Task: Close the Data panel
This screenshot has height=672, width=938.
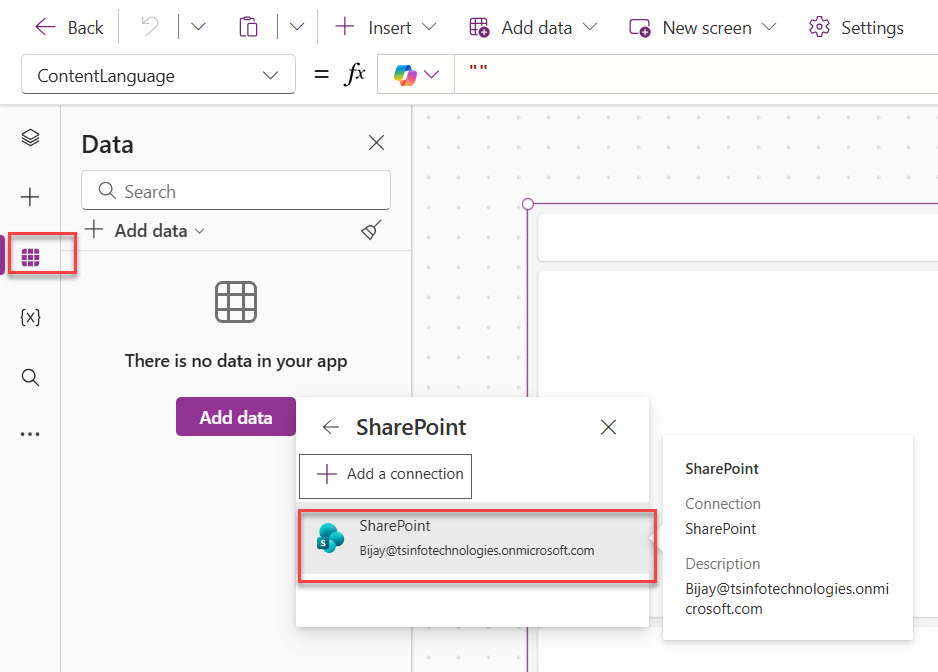Action: (x=376, y=142)
